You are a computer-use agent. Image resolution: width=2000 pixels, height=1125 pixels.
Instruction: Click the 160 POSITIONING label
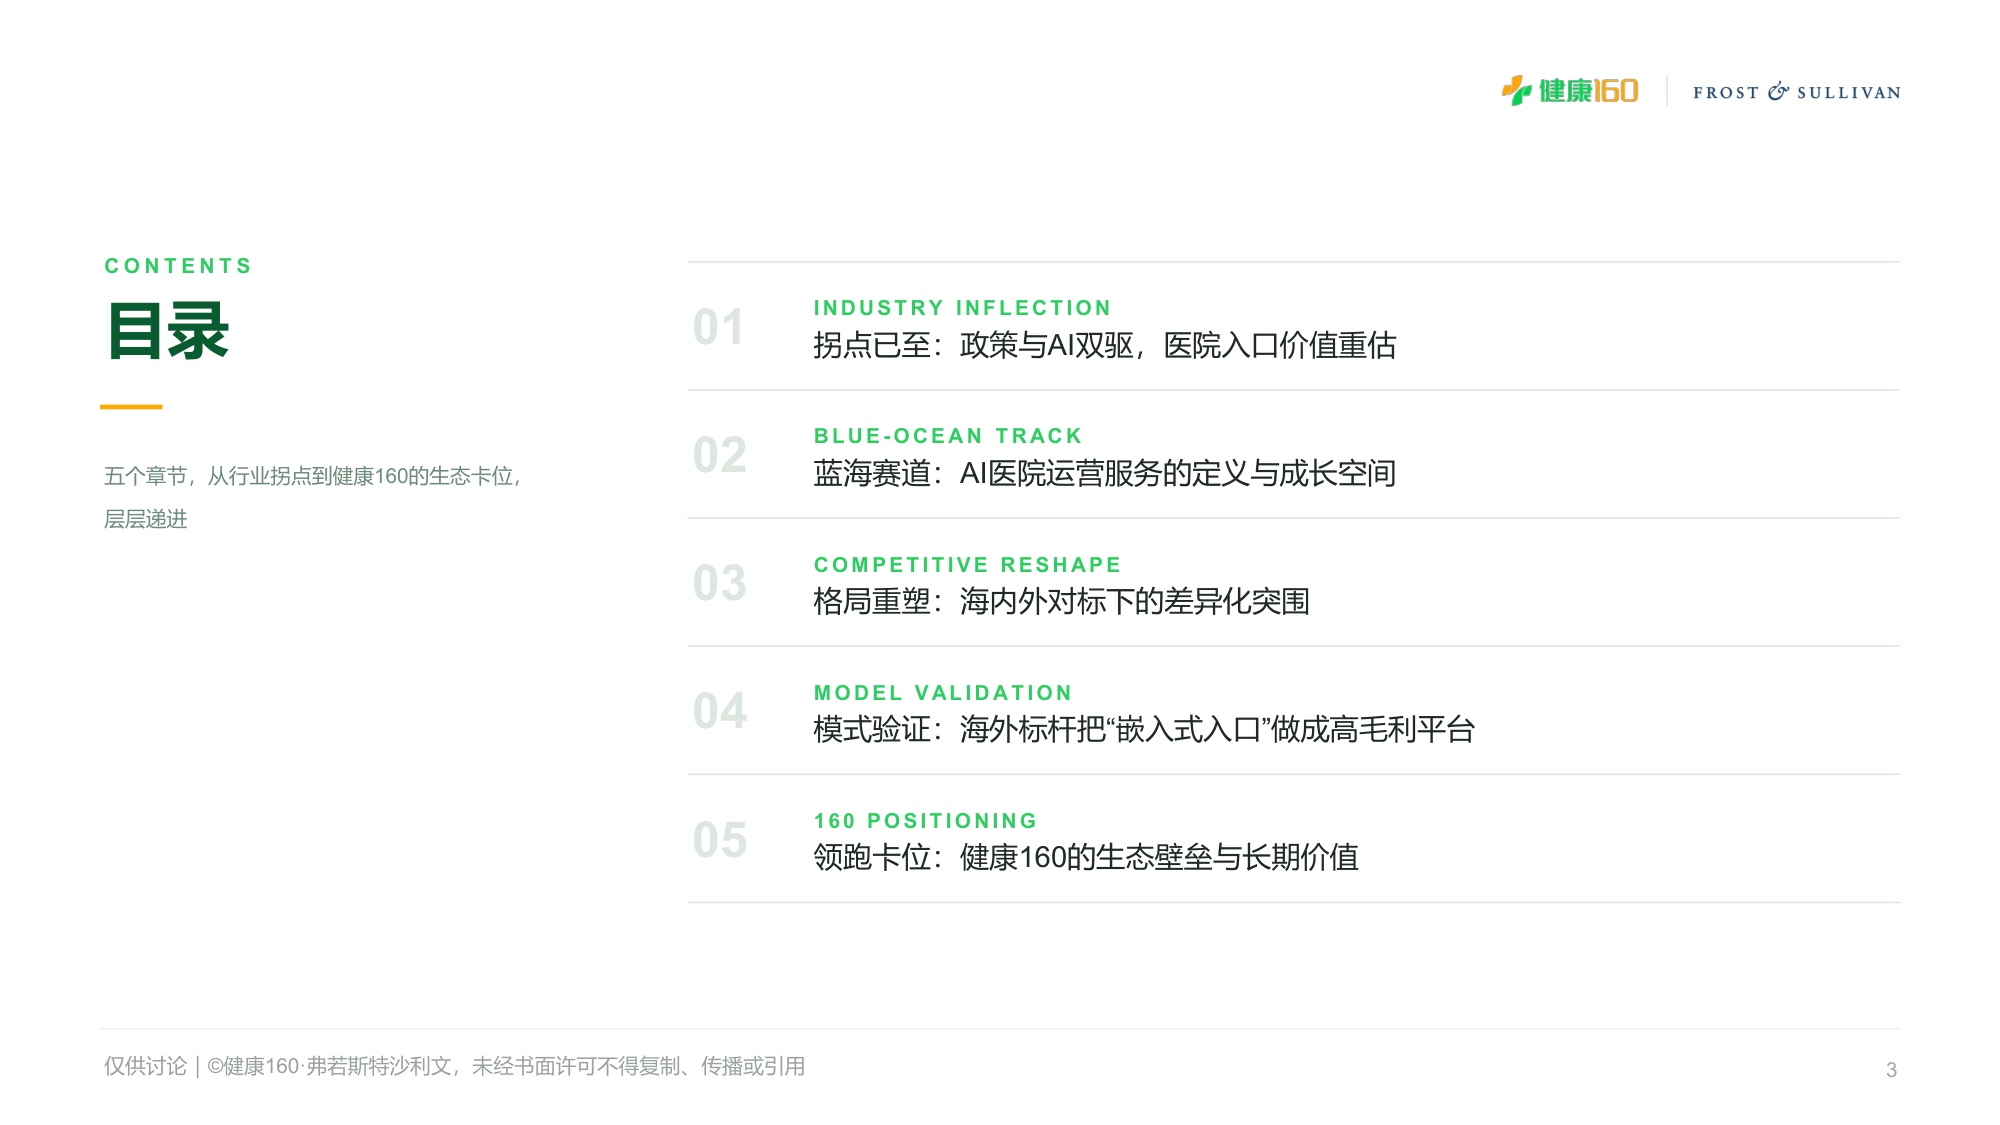tap(925, 821)
